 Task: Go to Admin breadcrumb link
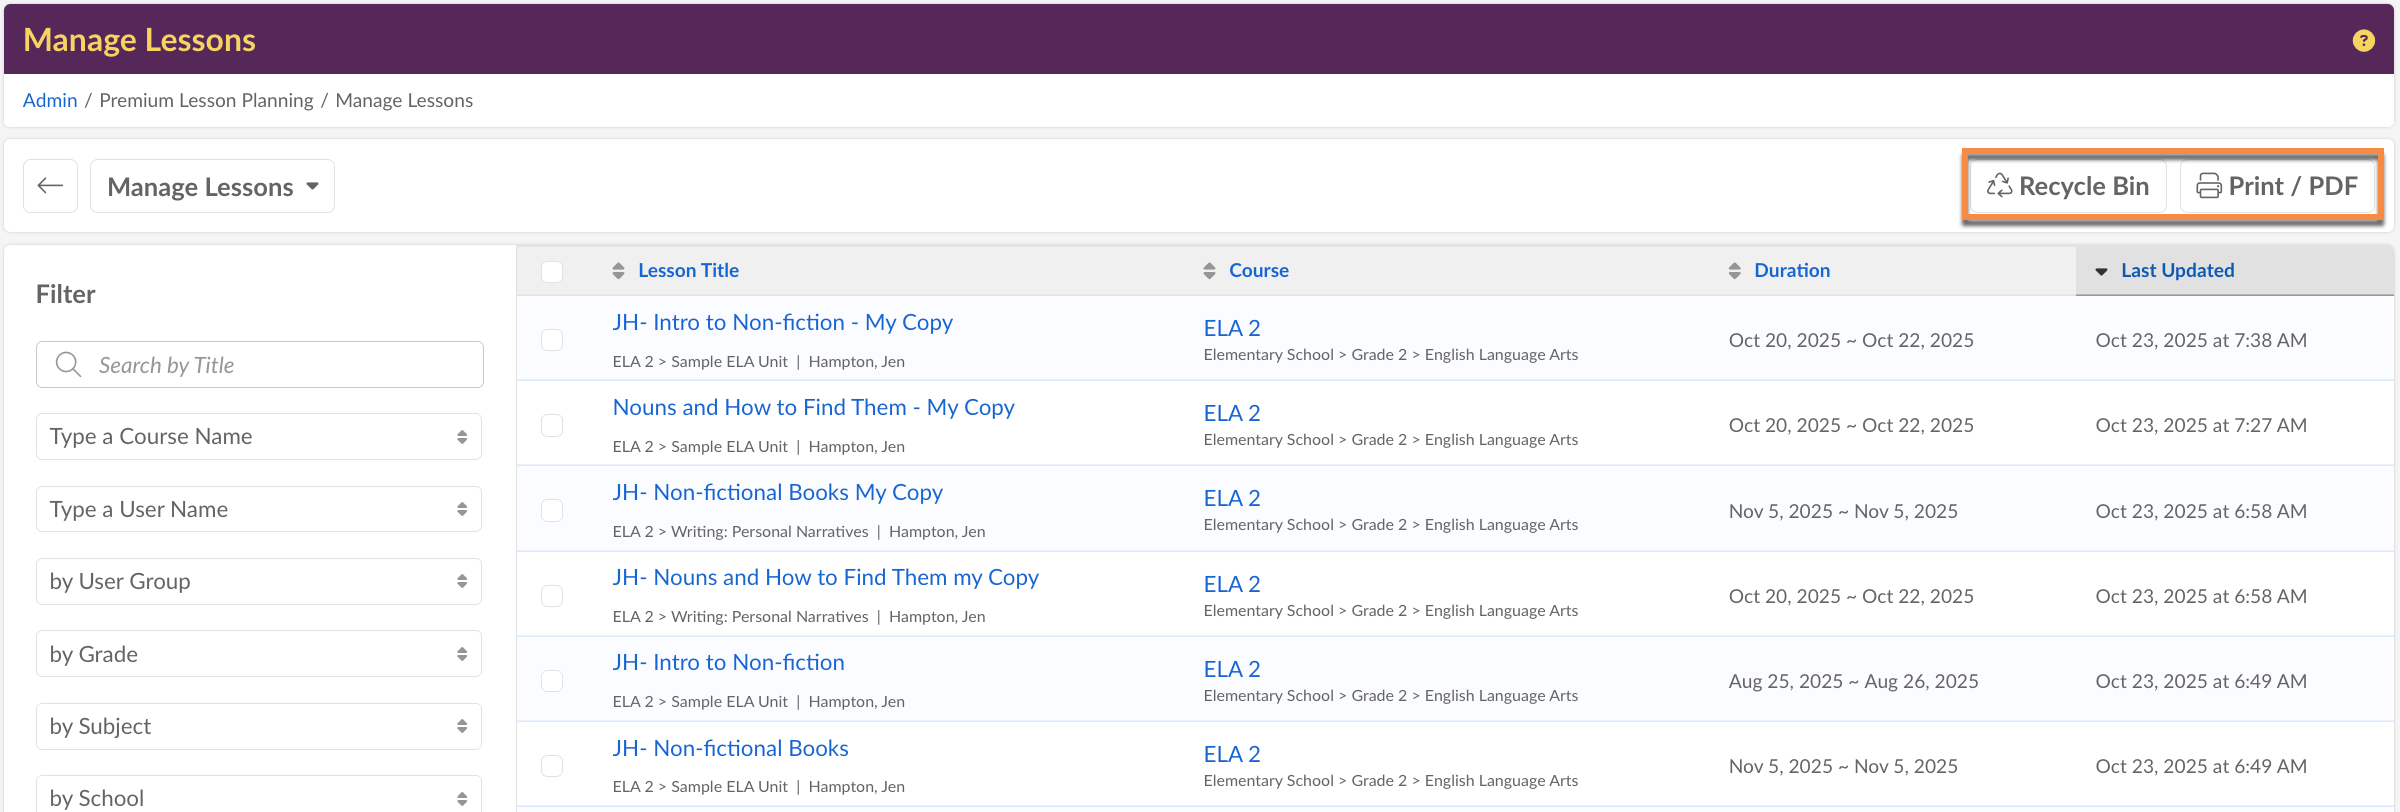click(50, 100)
